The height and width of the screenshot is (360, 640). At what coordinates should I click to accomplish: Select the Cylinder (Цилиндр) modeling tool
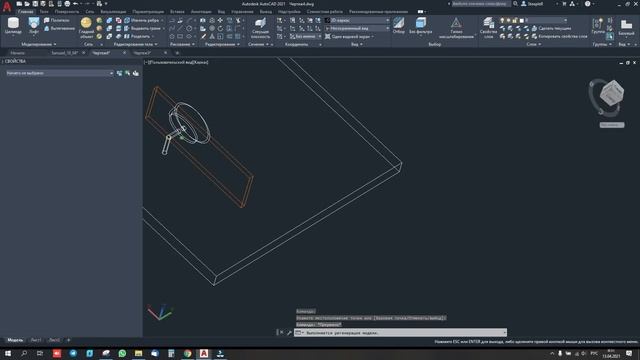pos(13,26)
